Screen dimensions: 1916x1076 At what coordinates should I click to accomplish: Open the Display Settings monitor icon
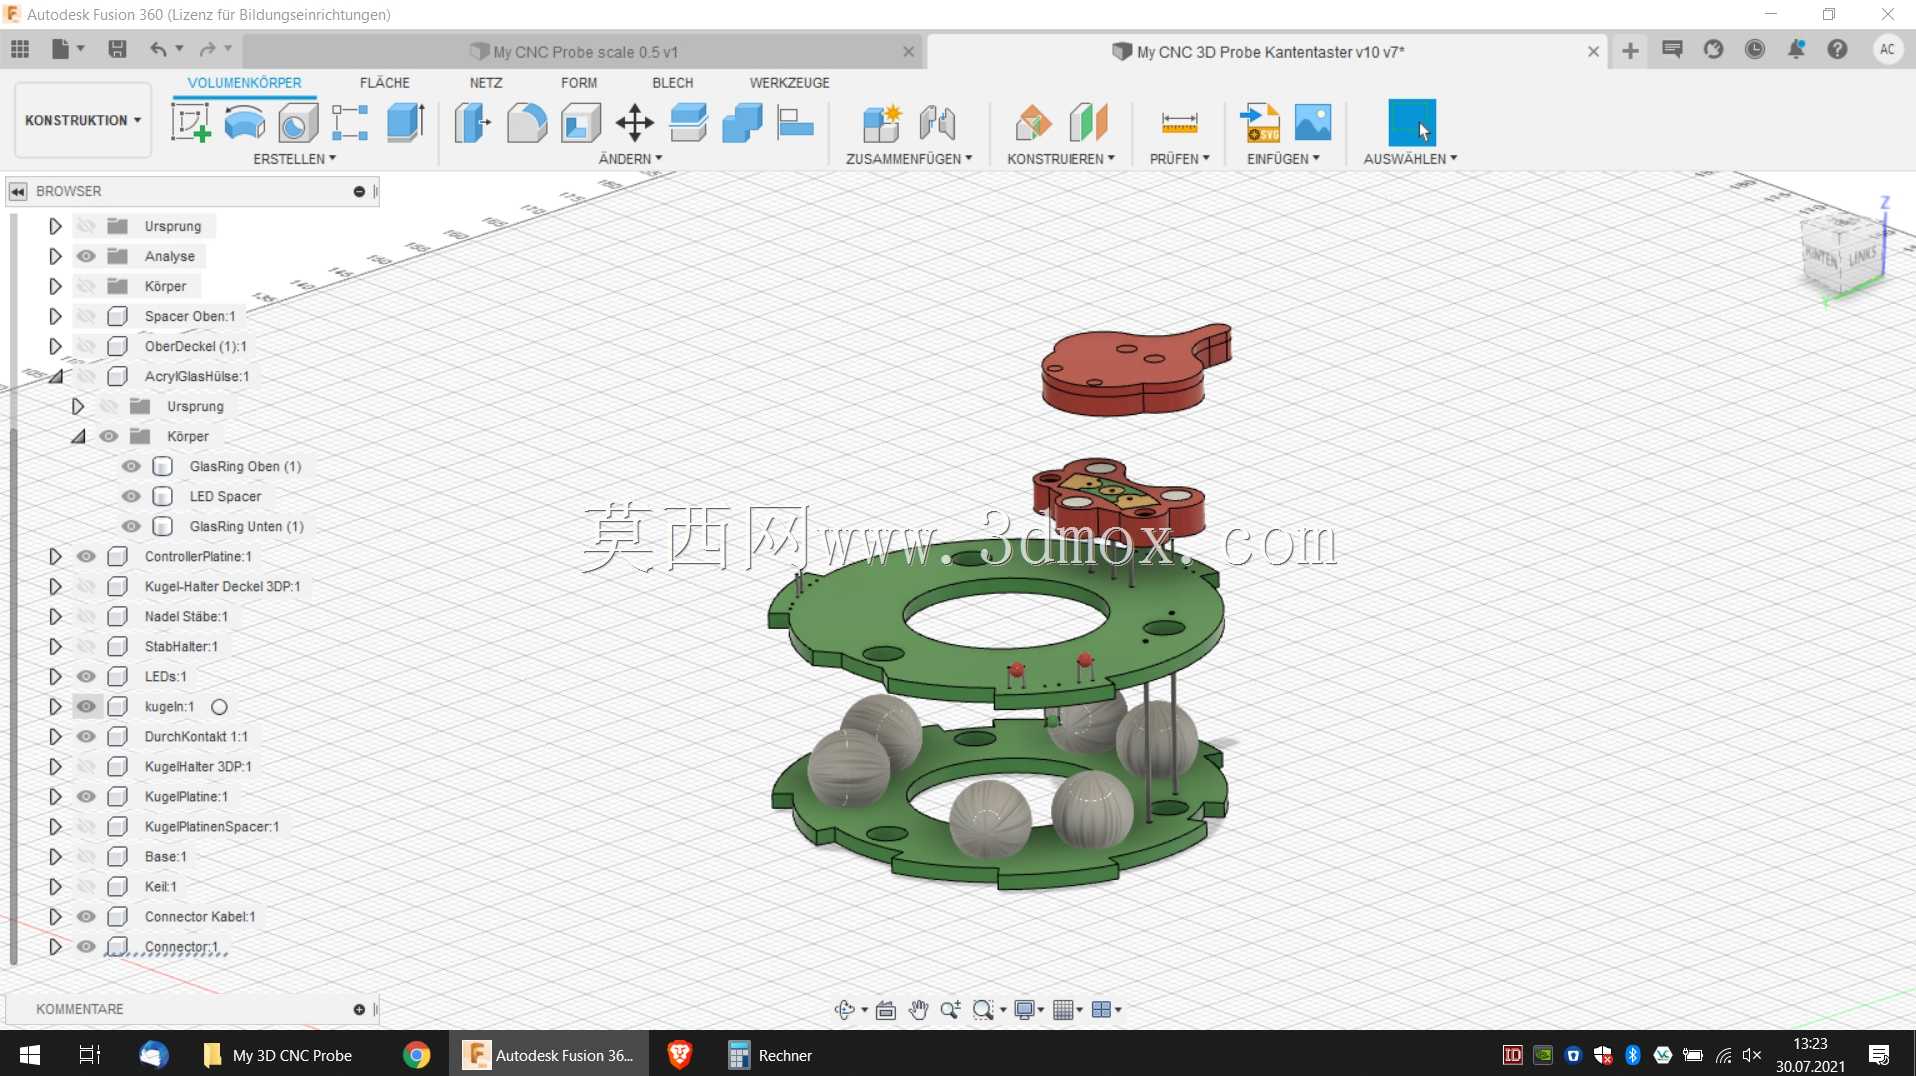pos(1024,1010)
